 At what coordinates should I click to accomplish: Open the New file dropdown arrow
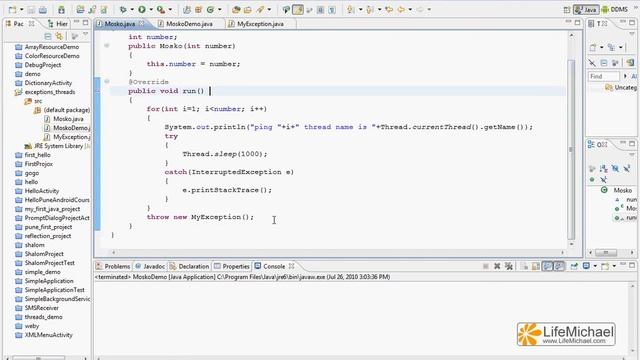pos(21,9)
